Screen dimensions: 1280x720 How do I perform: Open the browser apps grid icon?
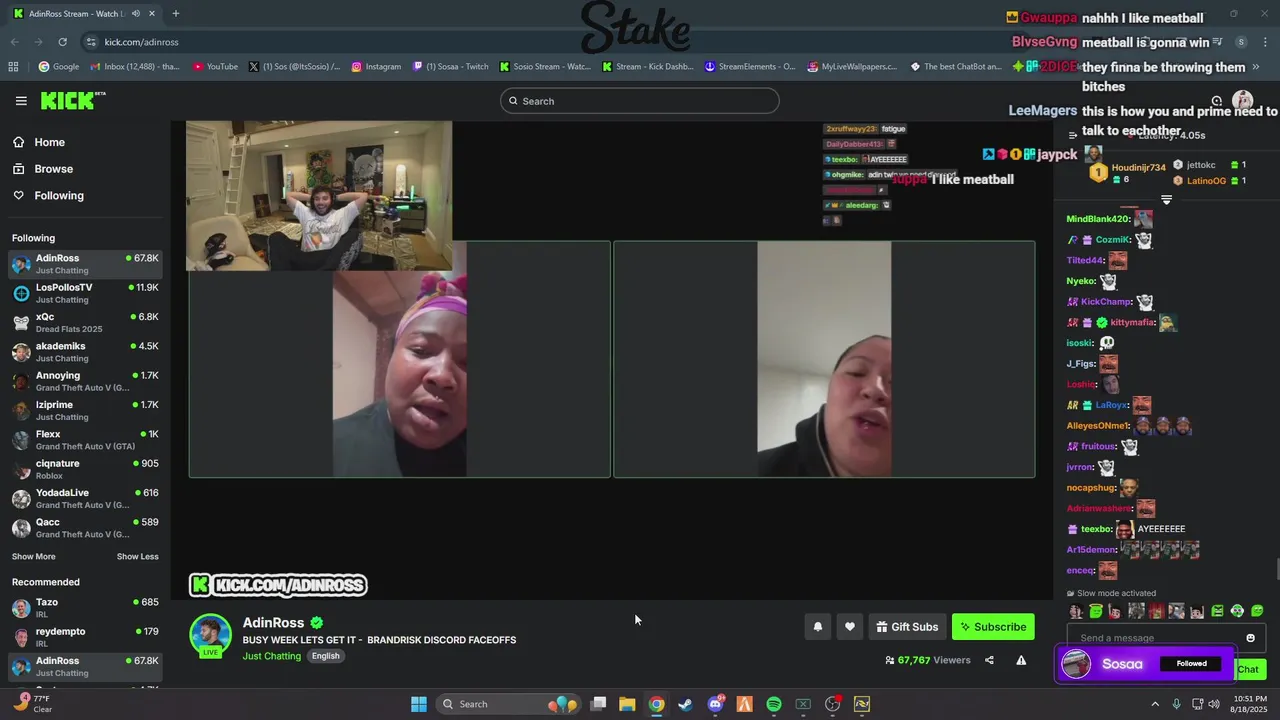point(13,67)
